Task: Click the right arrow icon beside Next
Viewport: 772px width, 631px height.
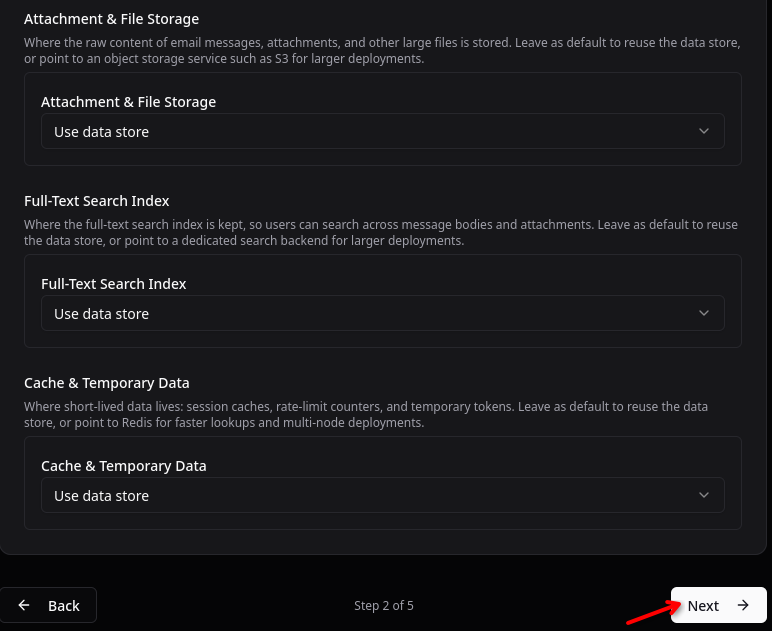Action: (x=743, y=605)
